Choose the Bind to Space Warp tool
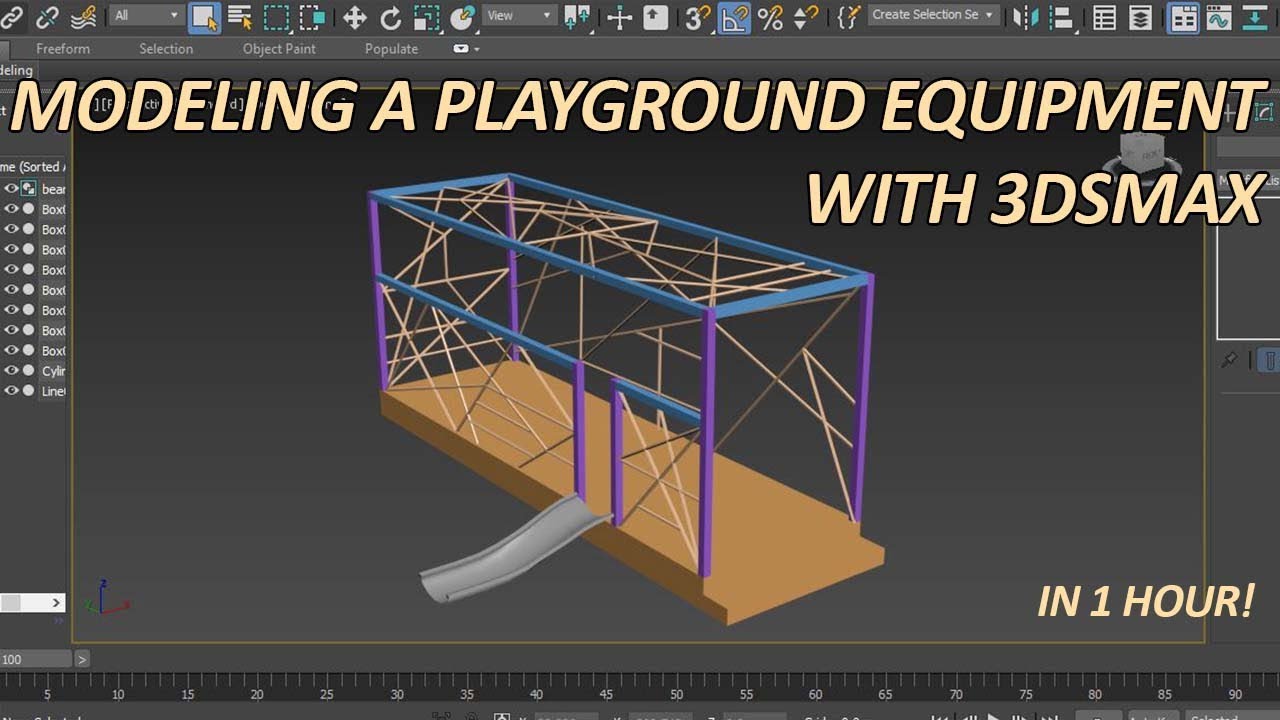 [x=84, y=16]
